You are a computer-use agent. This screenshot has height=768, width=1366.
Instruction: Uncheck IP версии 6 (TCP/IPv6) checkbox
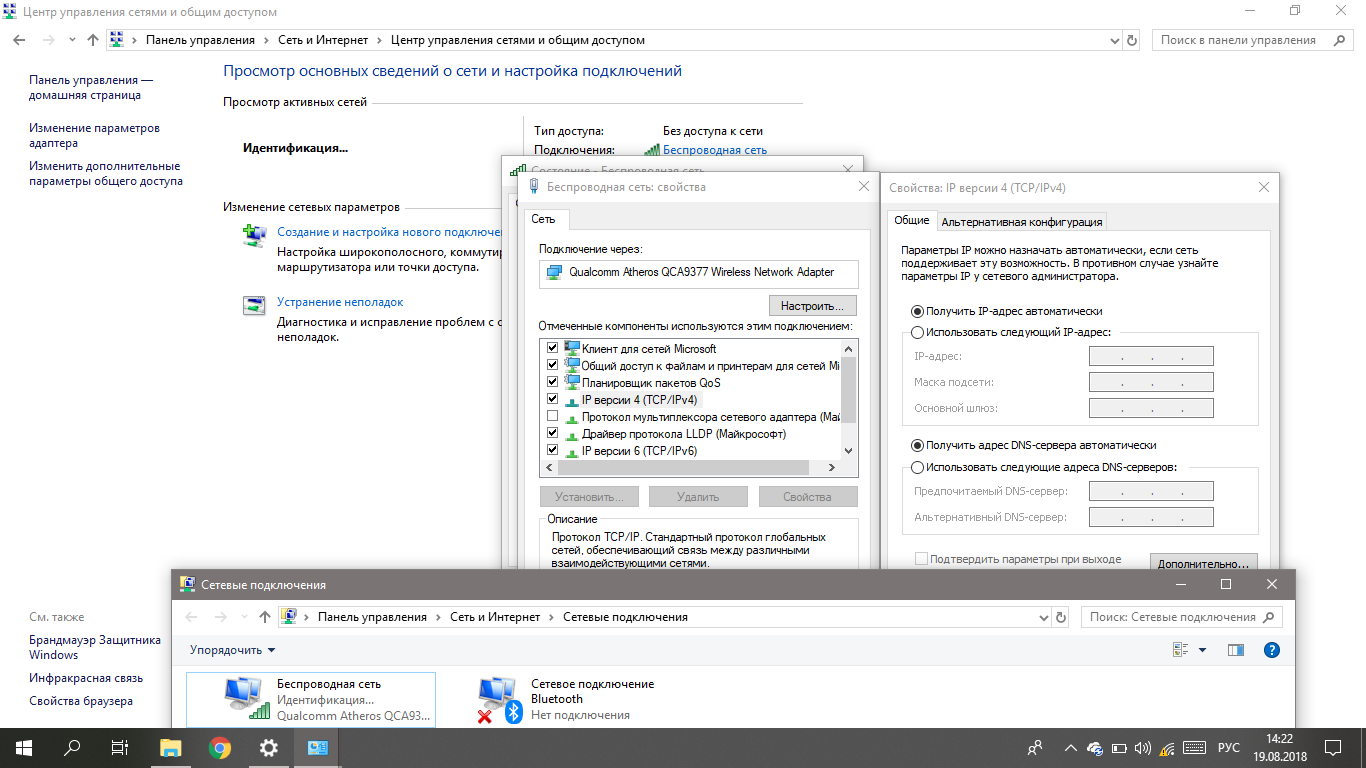tap(552, 450)
